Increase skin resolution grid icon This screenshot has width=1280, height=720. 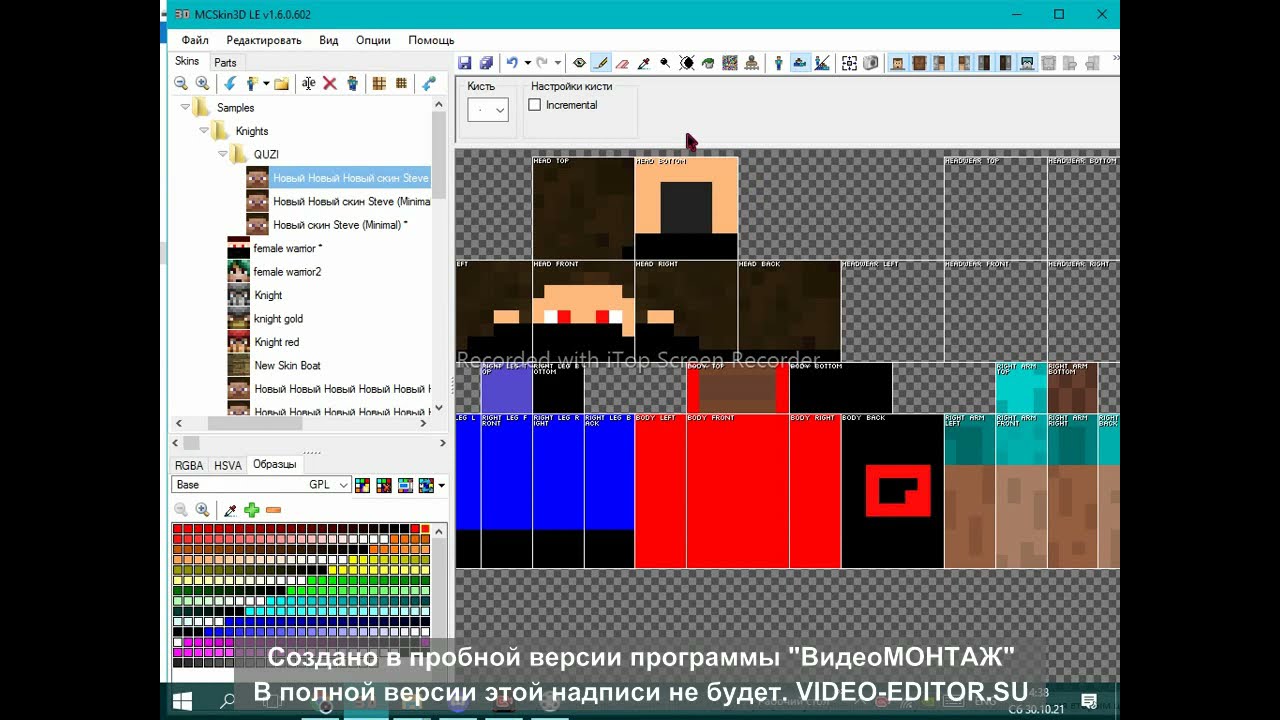tap(401, 84)
